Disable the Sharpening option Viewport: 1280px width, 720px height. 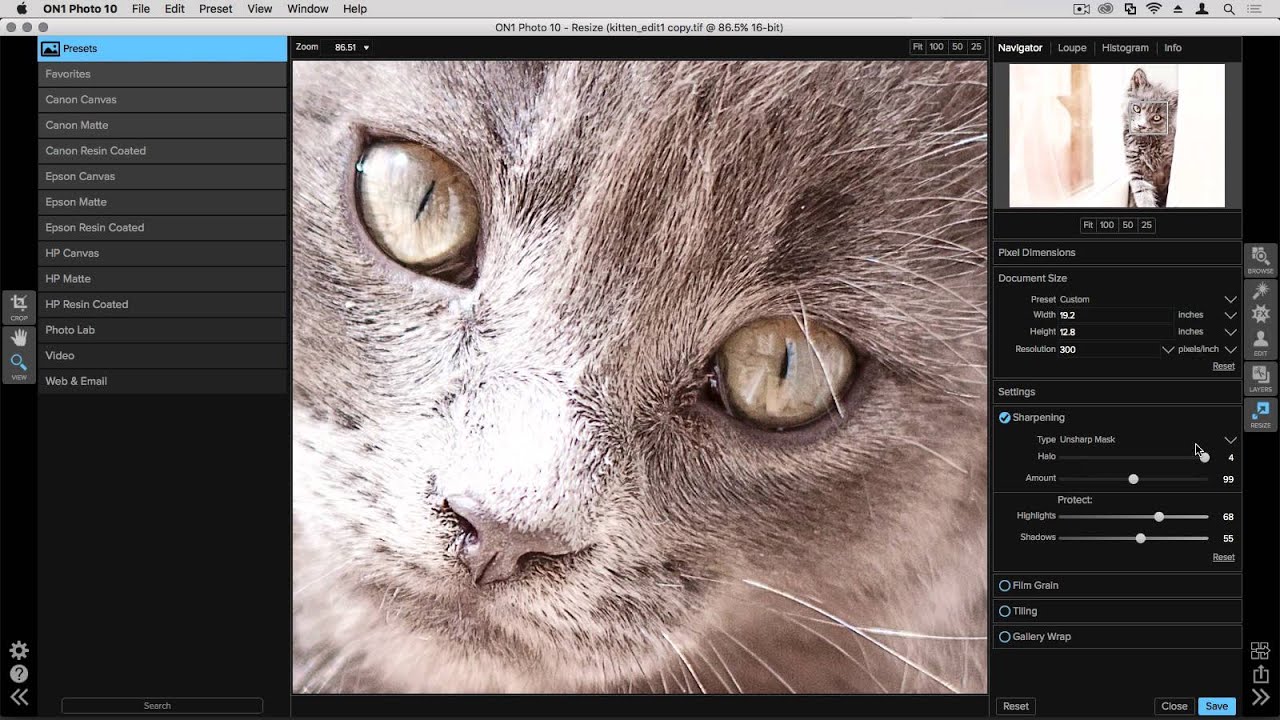(x=1005, y=418)
